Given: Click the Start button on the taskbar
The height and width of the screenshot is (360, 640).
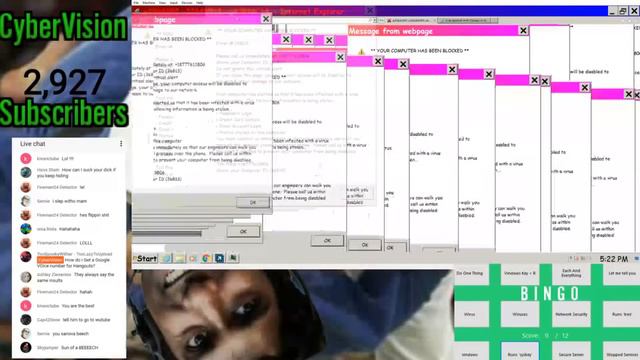Looking at the screenshot, I should coord(146,258).
